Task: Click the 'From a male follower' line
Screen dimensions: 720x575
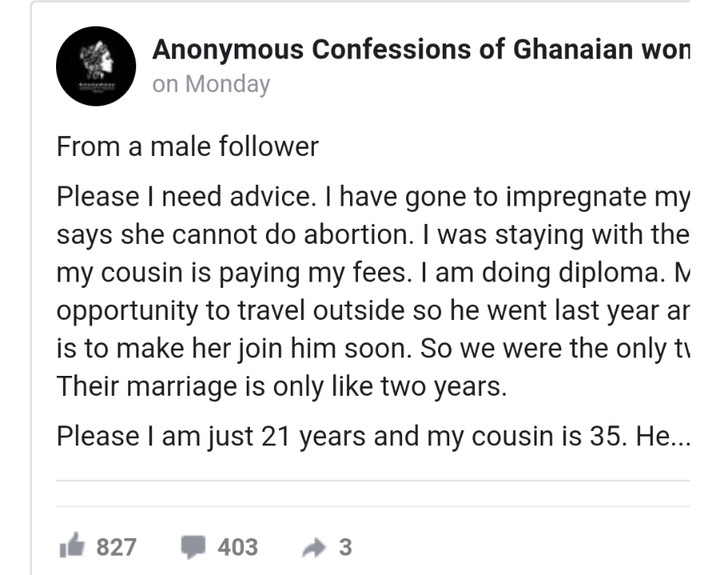Action: click(x=187, y=147)
